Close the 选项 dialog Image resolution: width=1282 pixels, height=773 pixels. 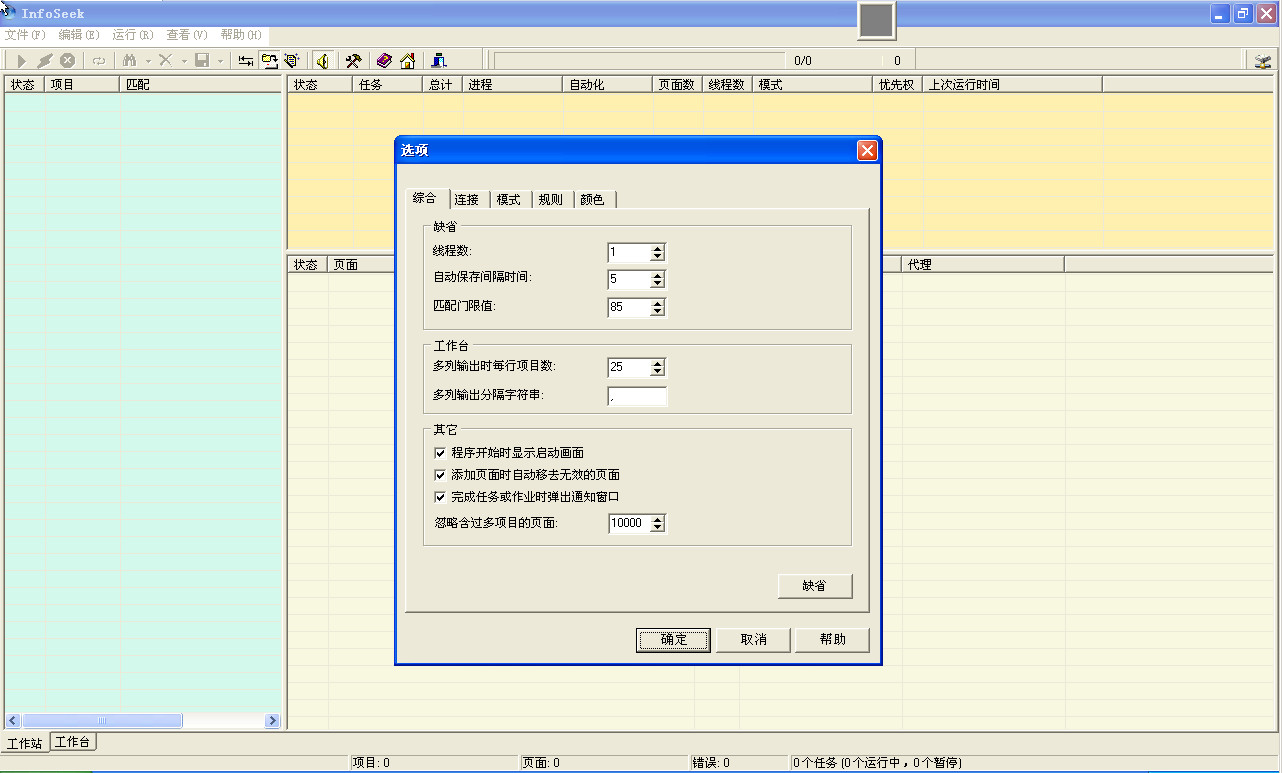click(867, 150)
